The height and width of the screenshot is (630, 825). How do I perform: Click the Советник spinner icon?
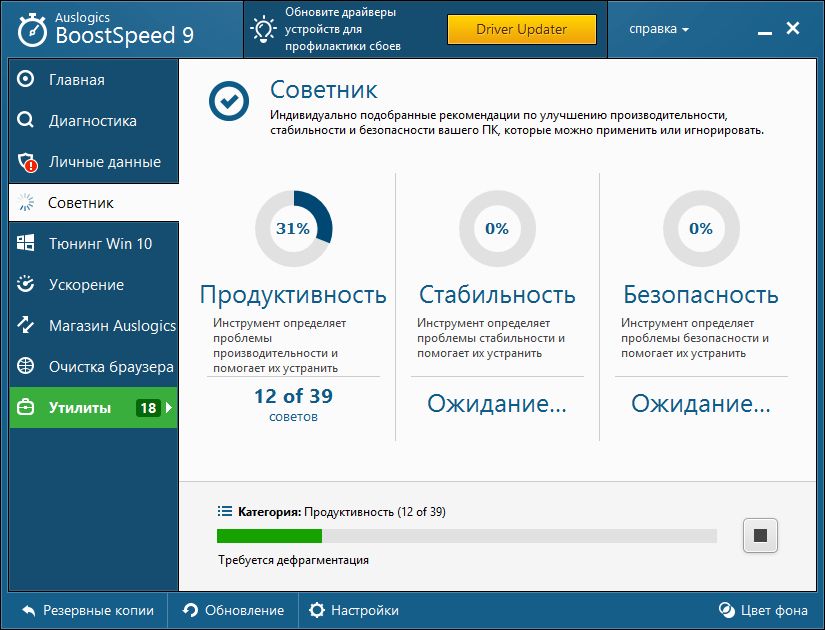tap(25, 203)
